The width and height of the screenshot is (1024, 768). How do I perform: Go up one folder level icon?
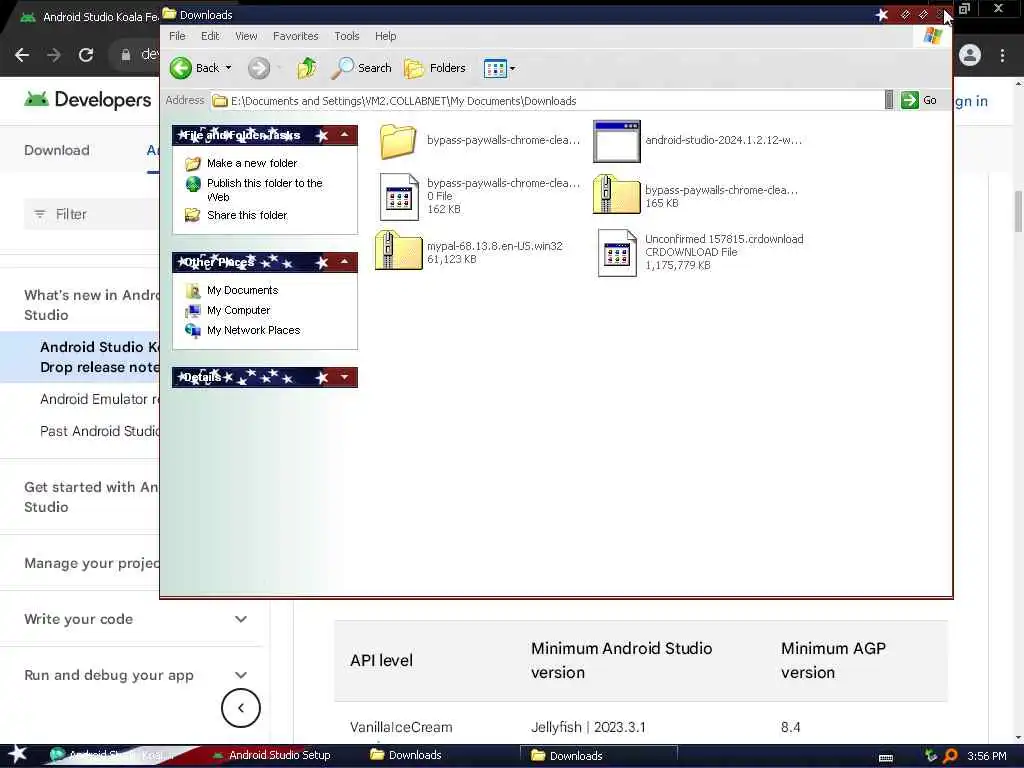(306, 68)
